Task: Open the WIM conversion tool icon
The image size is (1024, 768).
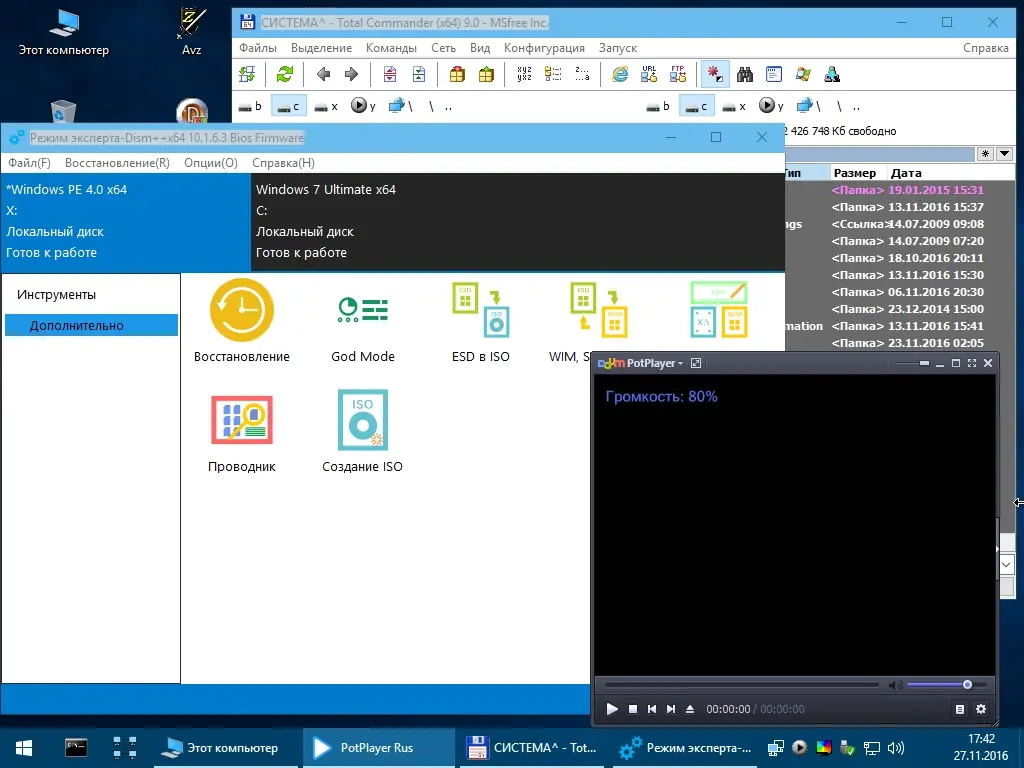Action: 598,310
